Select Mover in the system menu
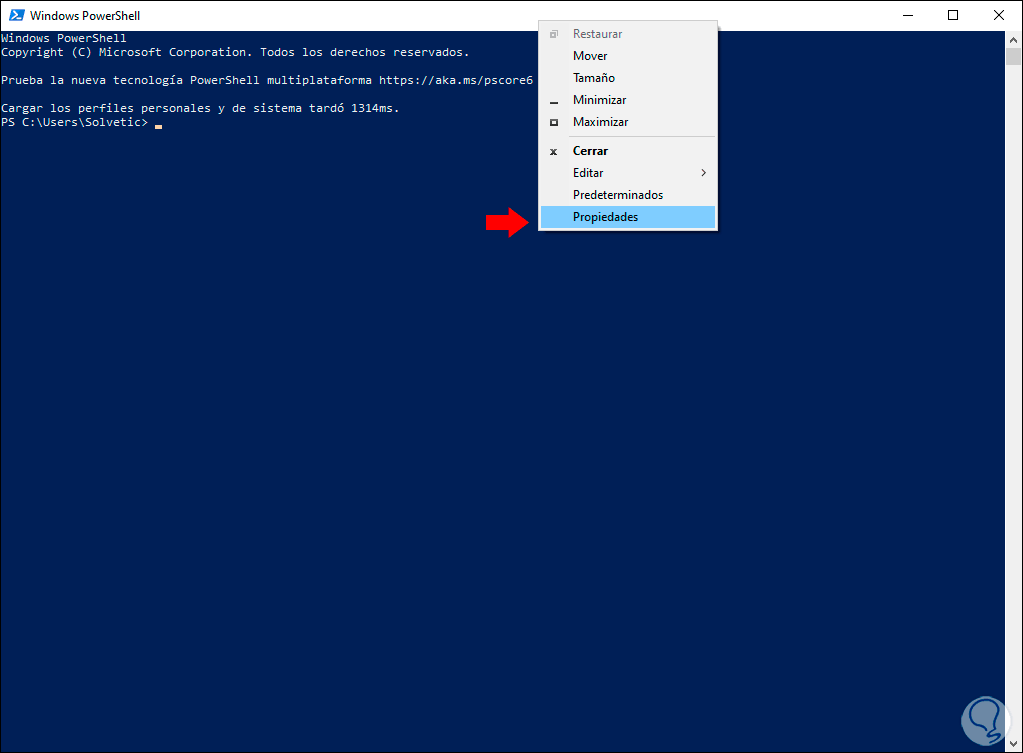 [x=628, y=55]
